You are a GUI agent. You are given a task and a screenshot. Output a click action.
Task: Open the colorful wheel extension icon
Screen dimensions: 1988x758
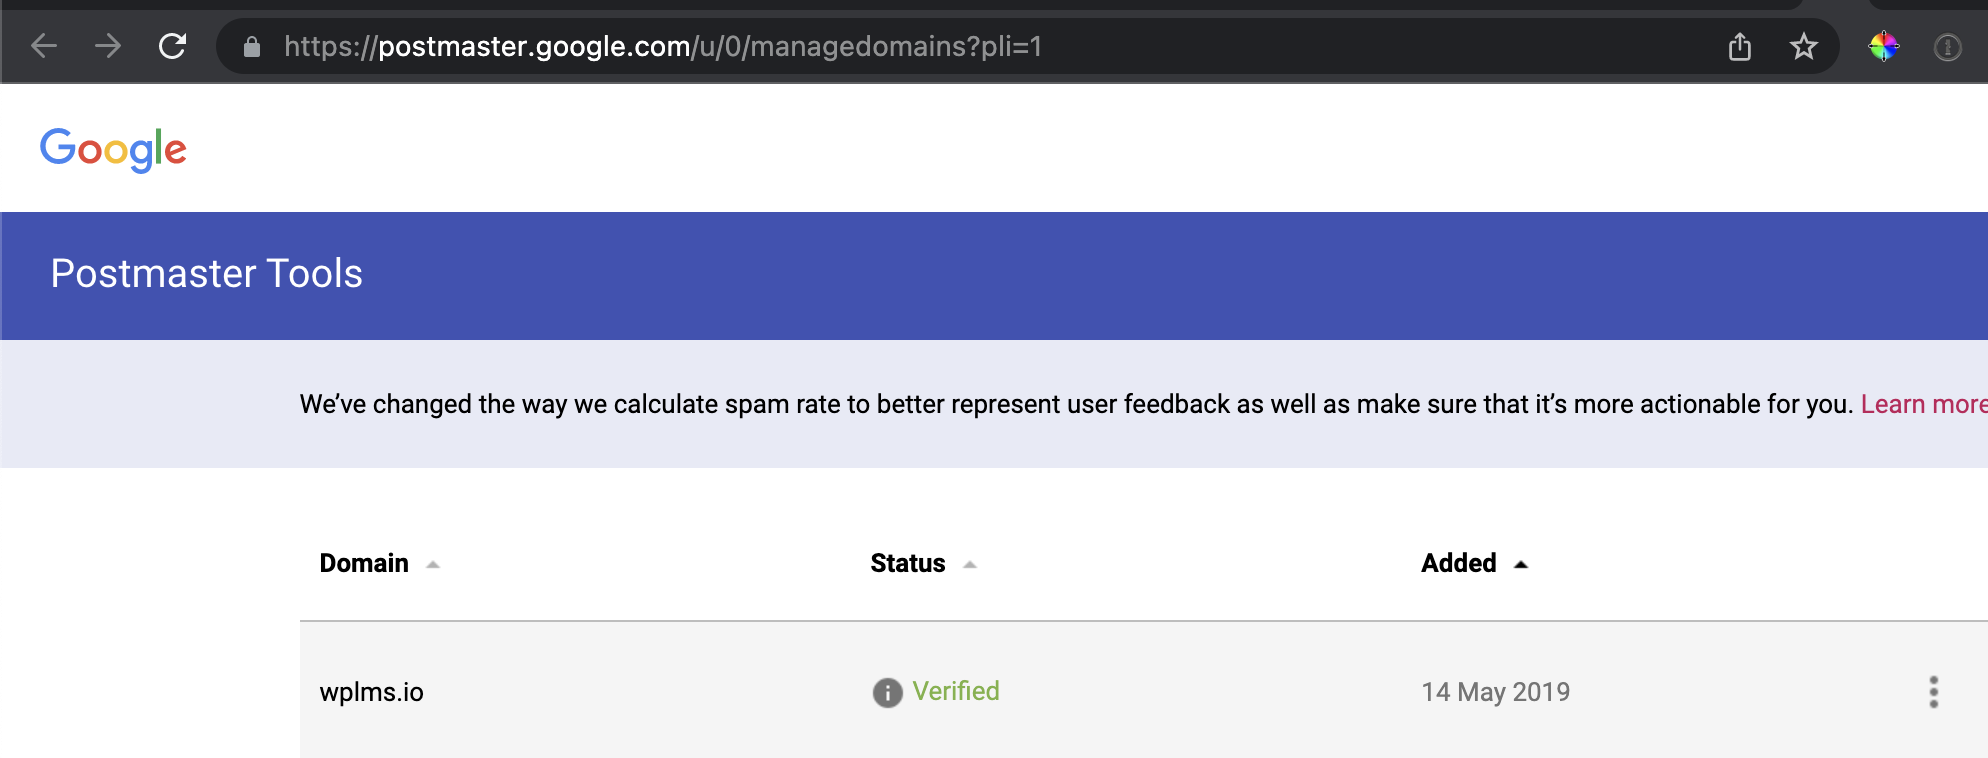point(1884,46)
